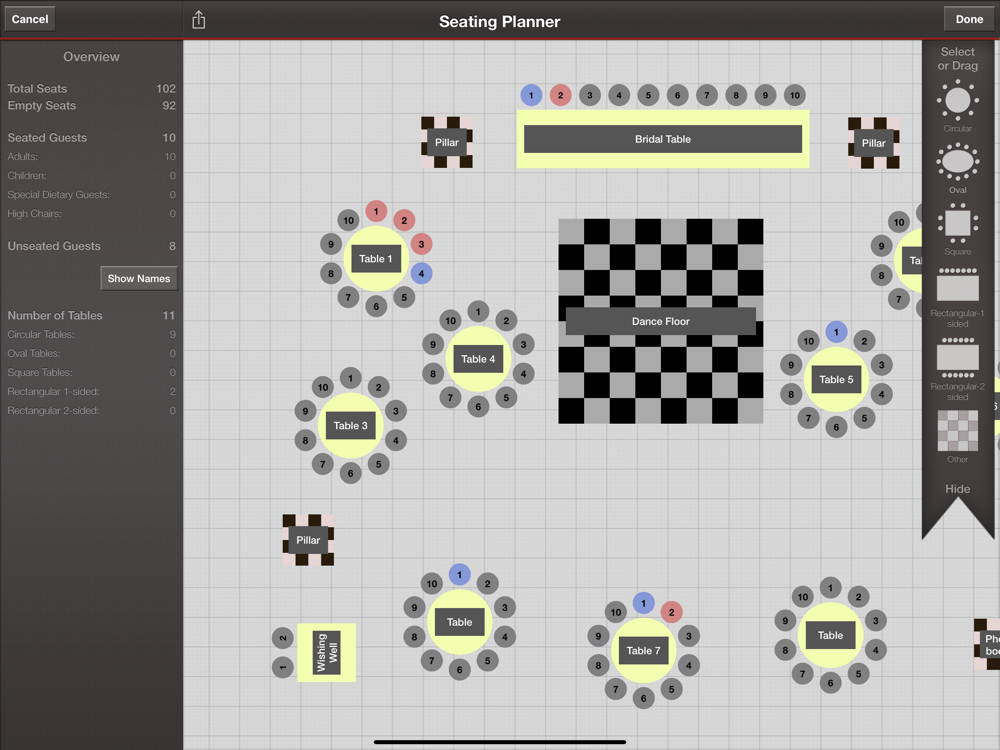The width and height of the screenshot is (1000, 750).
Task: Tap red seat 2 at Table 7
Action: click(x=671, y=612)
